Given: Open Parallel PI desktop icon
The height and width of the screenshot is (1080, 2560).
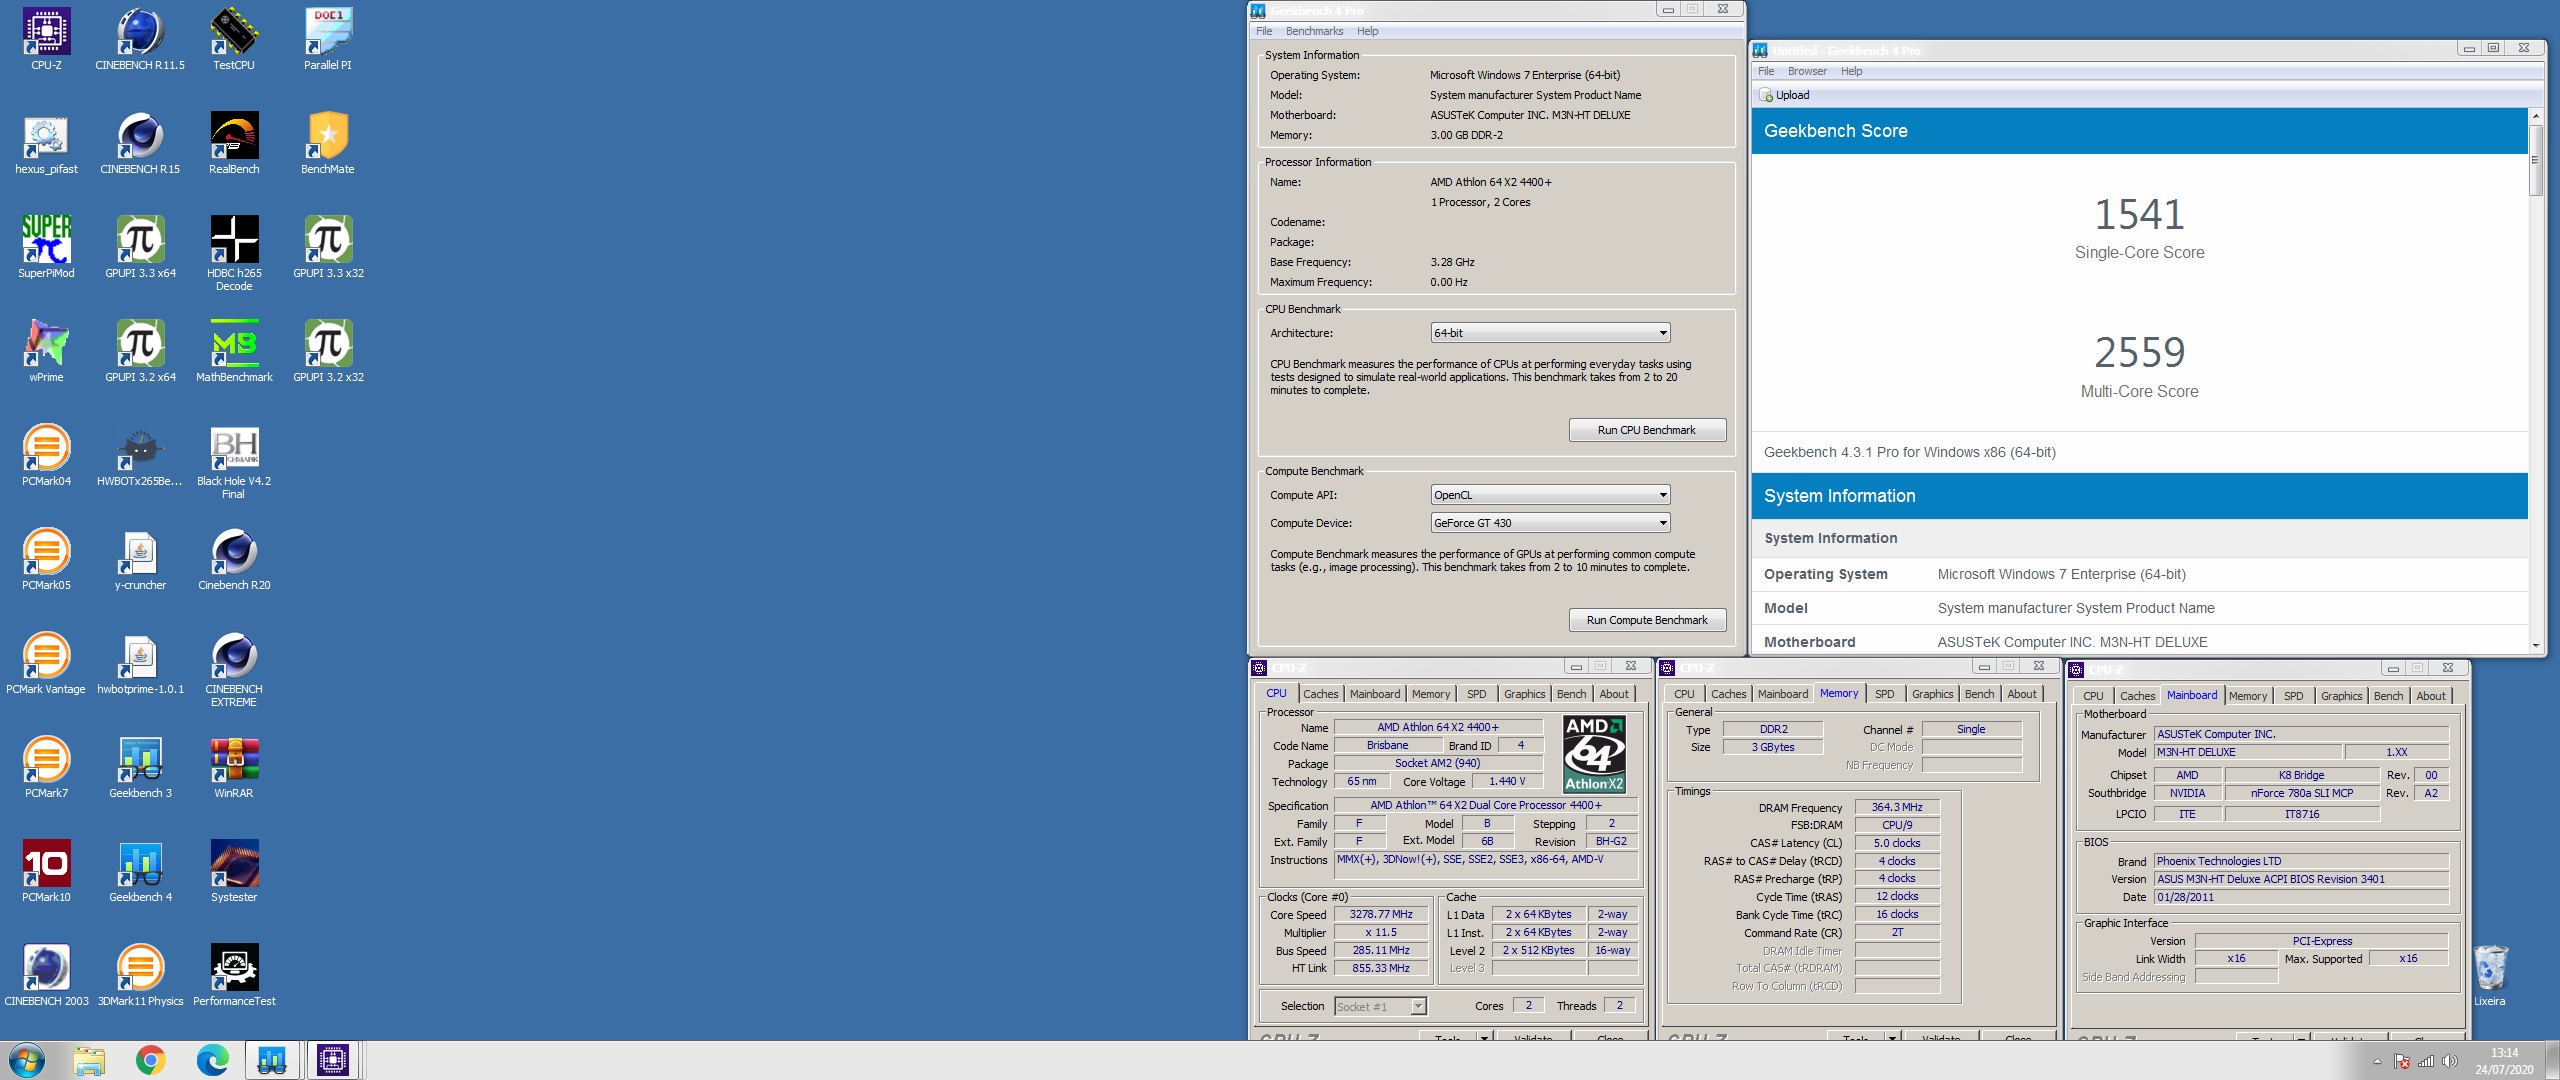Looking at the screenshot, I should pos(328,39).
